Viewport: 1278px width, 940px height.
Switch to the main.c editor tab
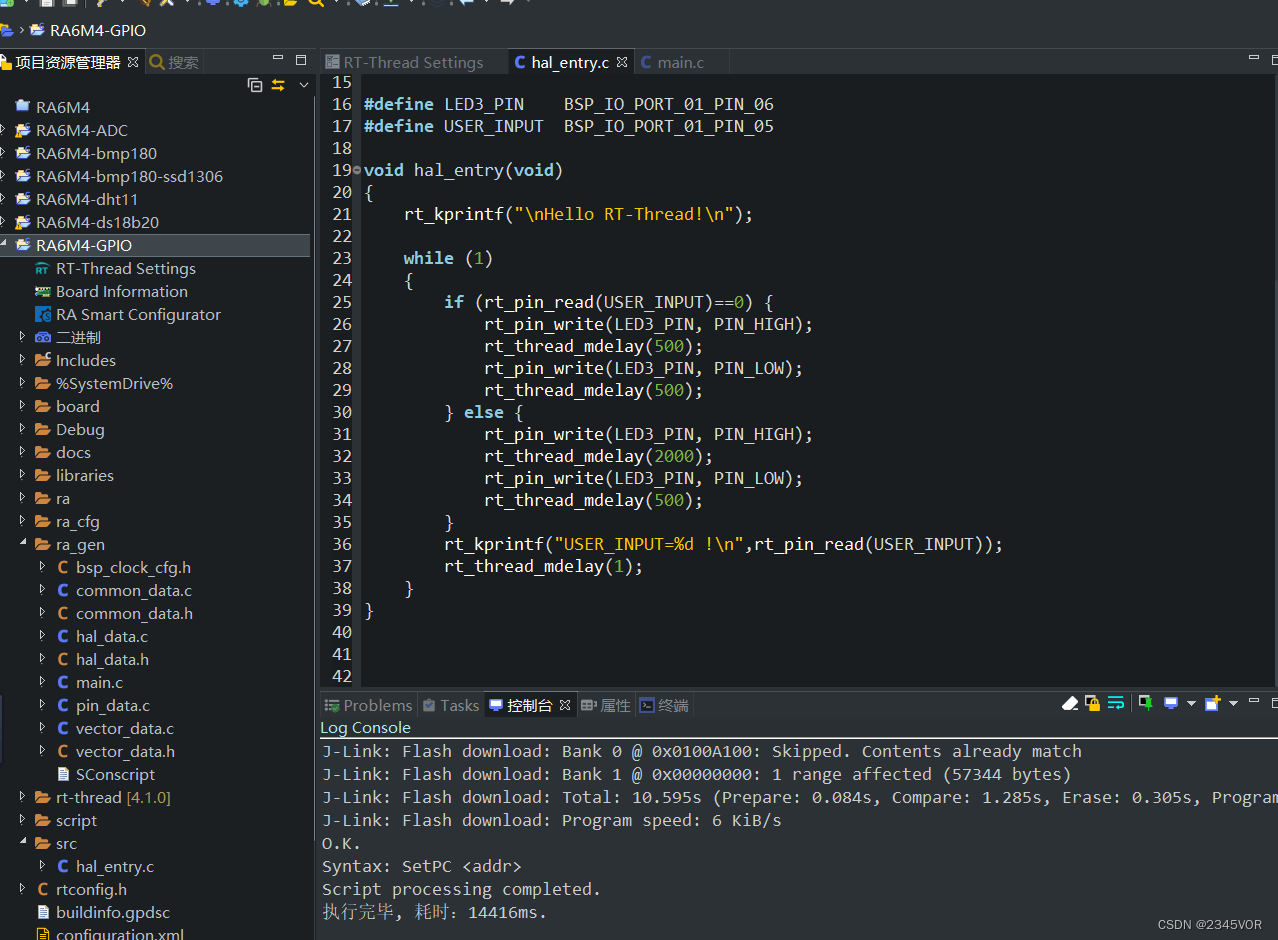[x=680, y=62]
